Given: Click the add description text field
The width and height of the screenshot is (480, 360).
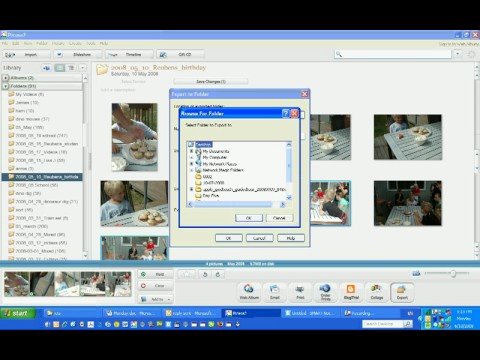Looking at the screenshot, I should coord(118,90).
